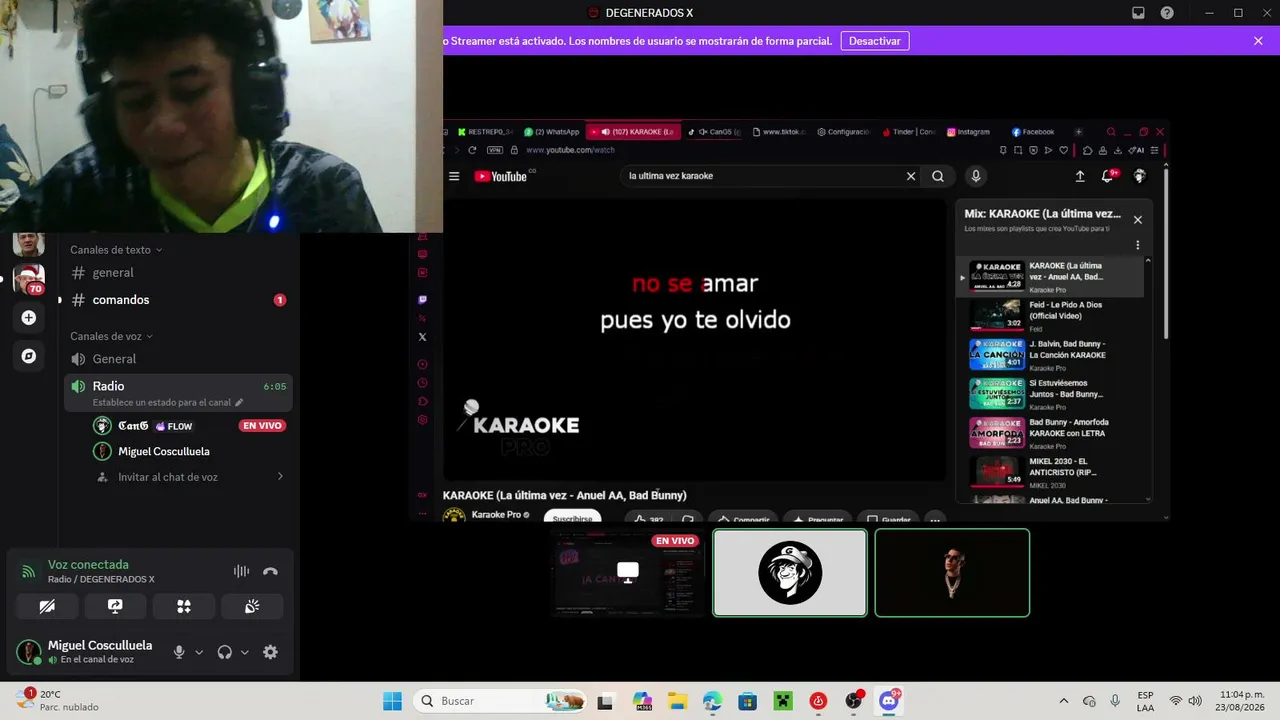Close the Mix KARAOKE playlist panel

(x=1137, y=219)
